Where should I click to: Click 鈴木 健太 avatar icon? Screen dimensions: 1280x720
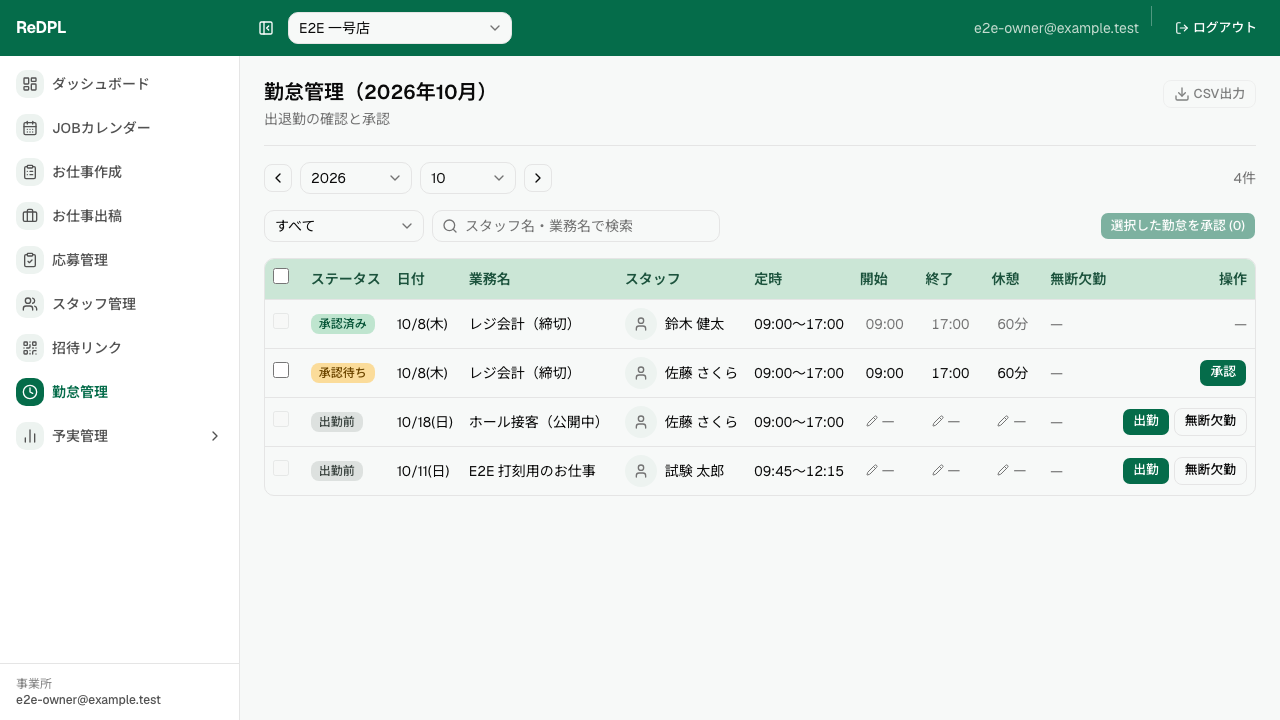pos(641,324)
